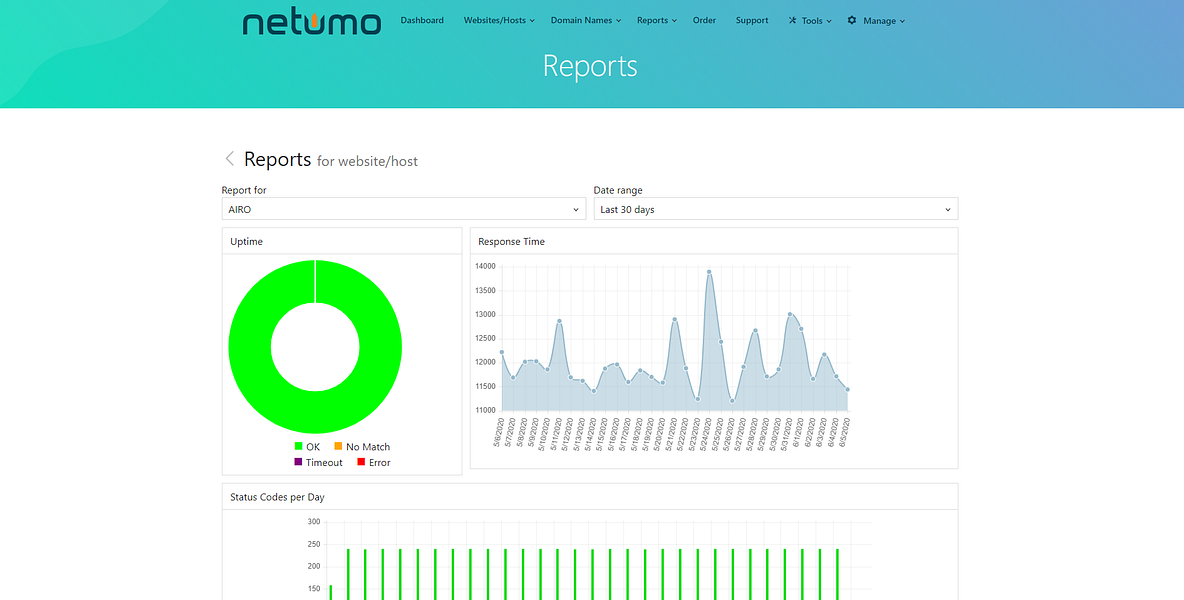Viewport: 1184px width, 600px height.
Task: Open the Dashboard page
Action: click(x=422, y=20)
